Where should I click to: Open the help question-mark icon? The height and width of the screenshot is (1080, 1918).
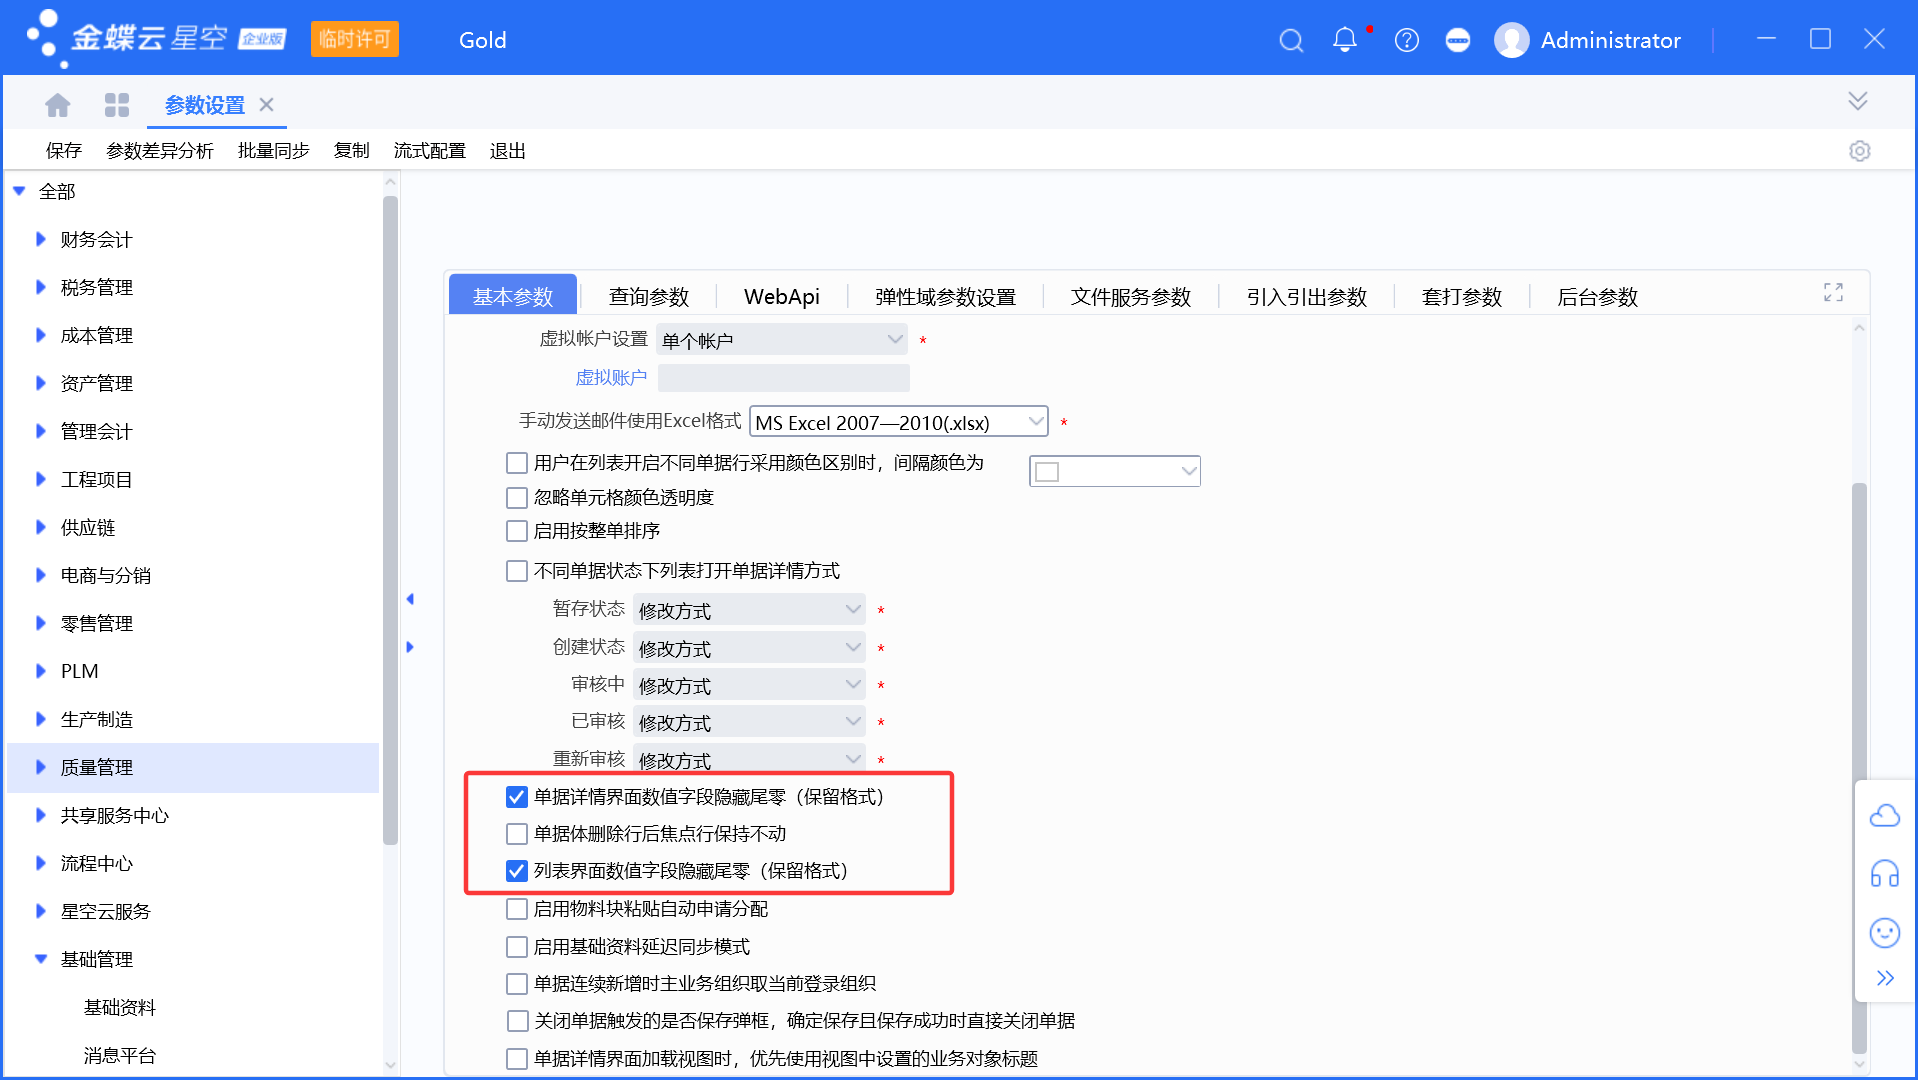click(1407, 40)
